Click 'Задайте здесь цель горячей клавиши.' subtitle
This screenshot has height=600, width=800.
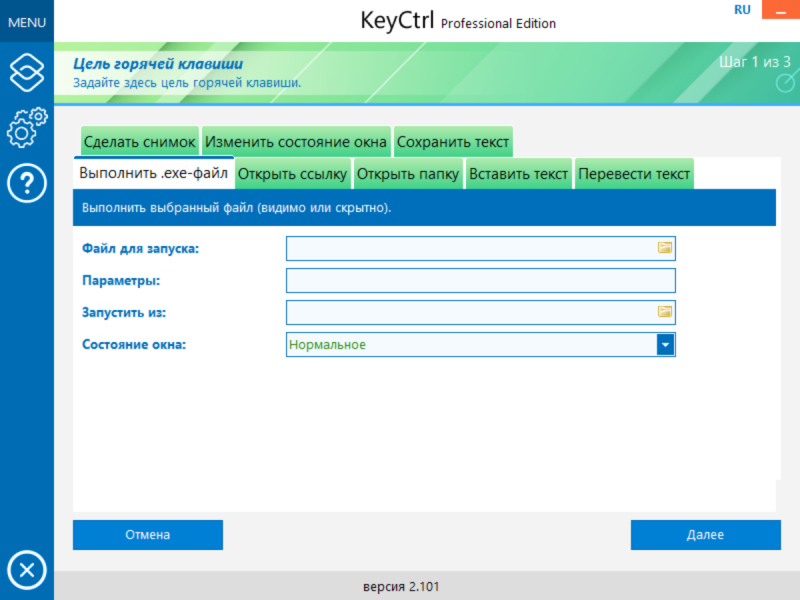(187, 83)
